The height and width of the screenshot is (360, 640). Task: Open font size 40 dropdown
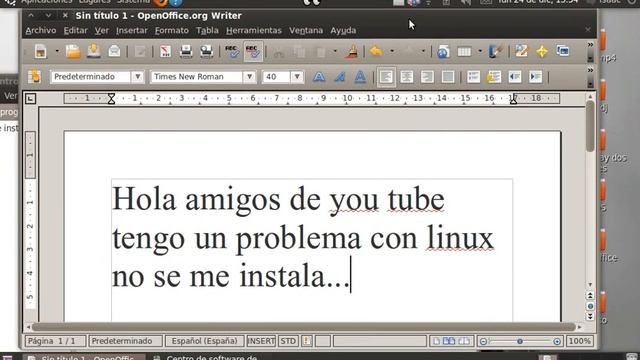click(x=297, y=77)
